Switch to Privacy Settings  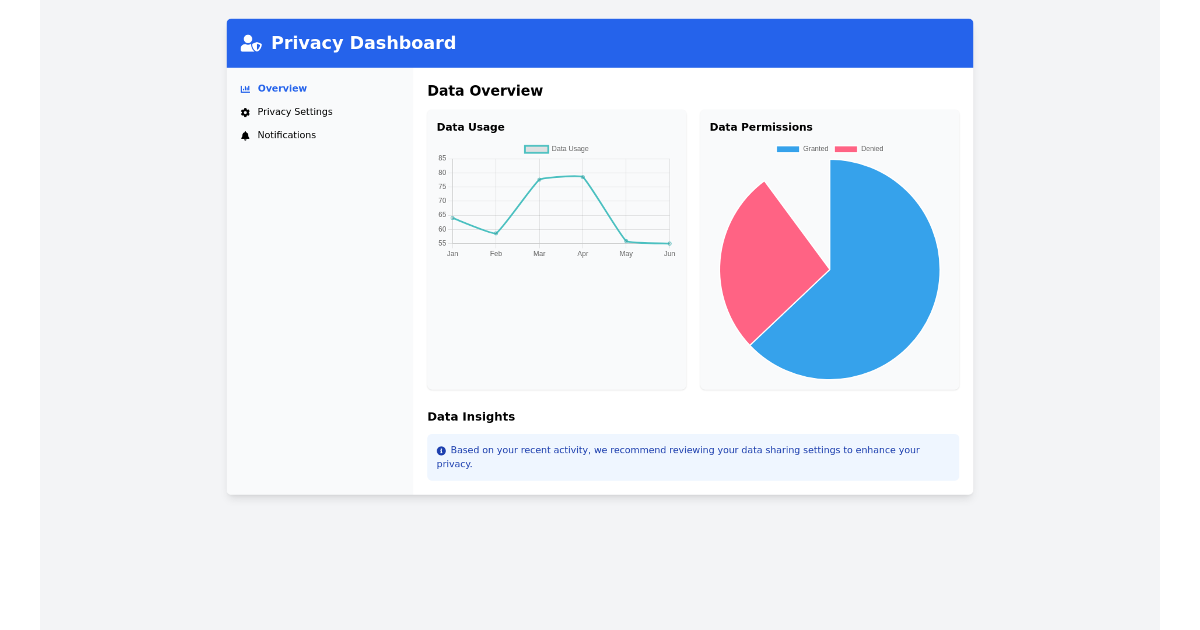[294, 112]
